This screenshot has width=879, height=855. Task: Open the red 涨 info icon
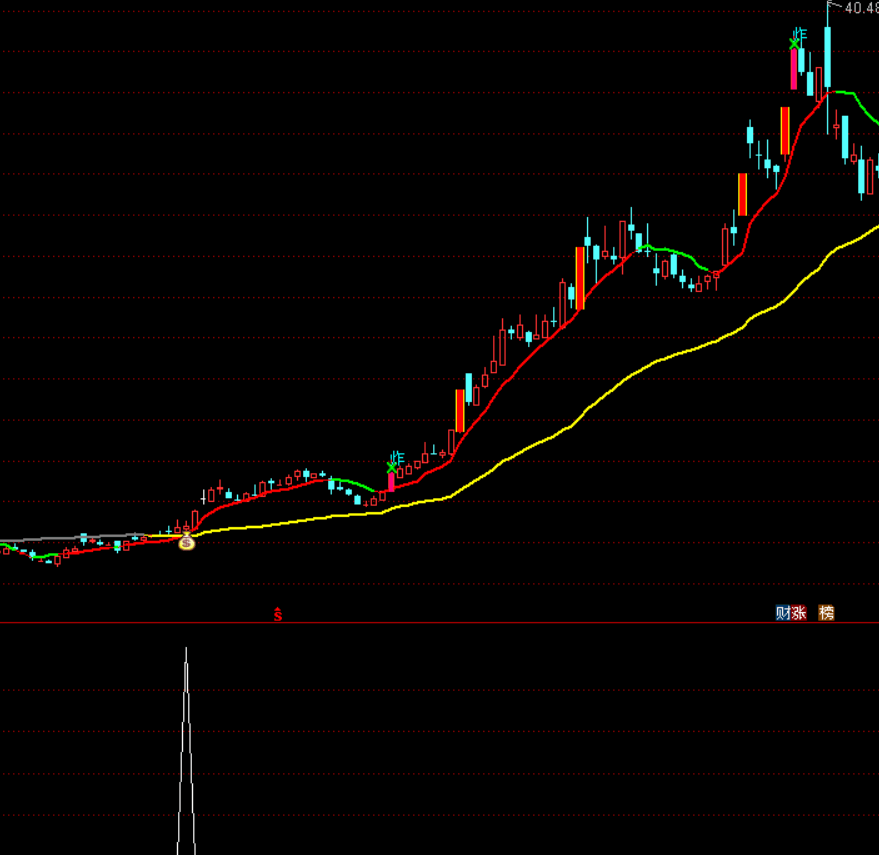pyautogui.click(x=799, y=613)
